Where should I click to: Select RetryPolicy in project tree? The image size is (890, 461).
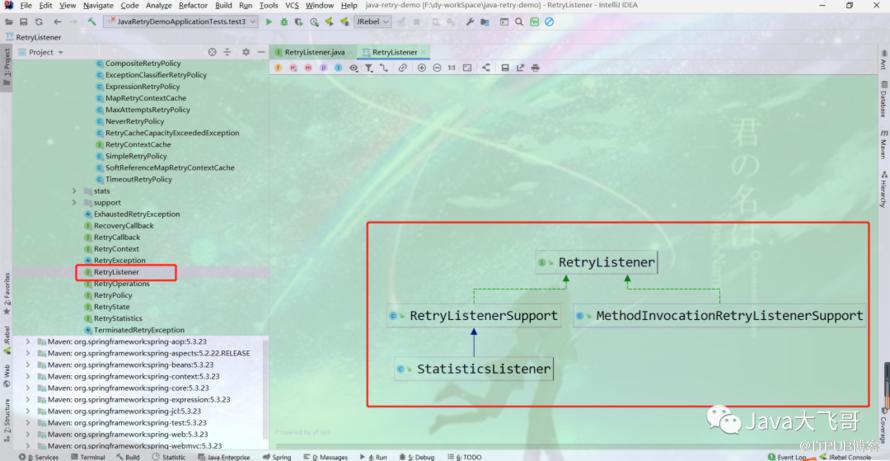pyautogui.click(x=113, y=295)
